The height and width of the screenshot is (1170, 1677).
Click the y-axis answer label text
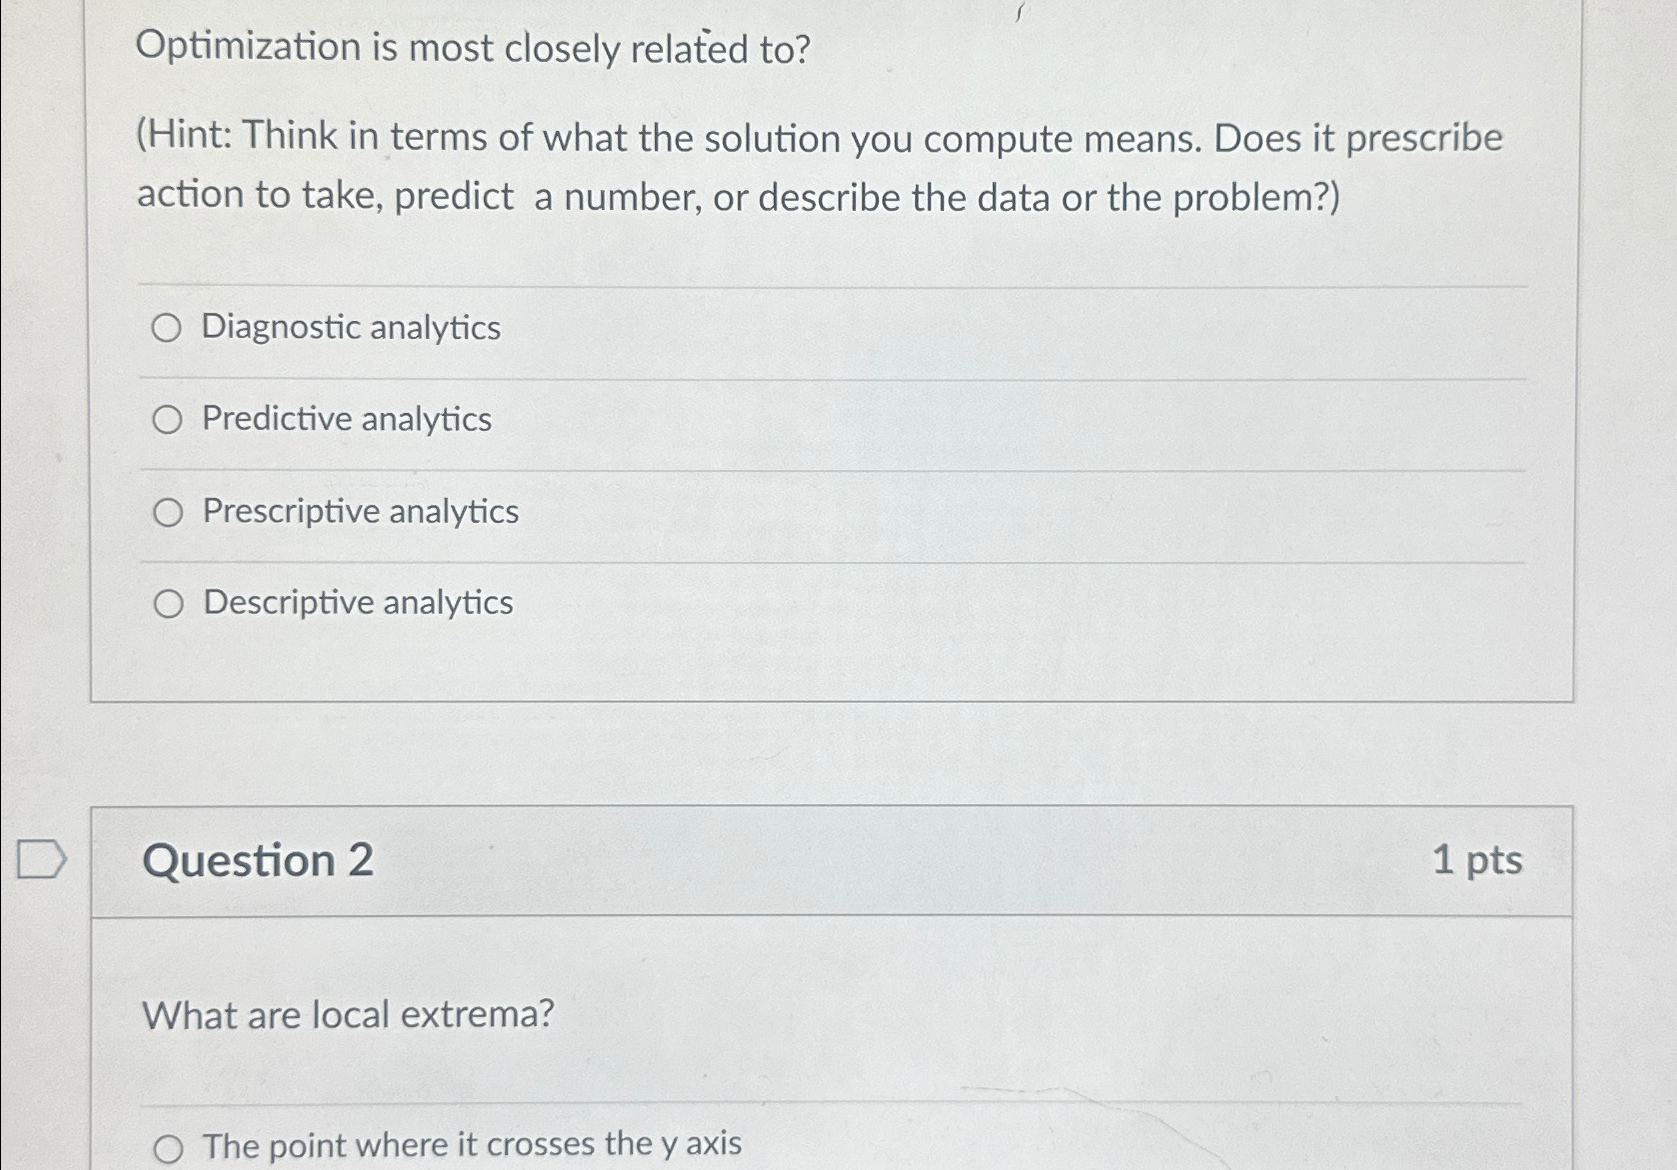pyautogui.click(x=470, y=1146)
